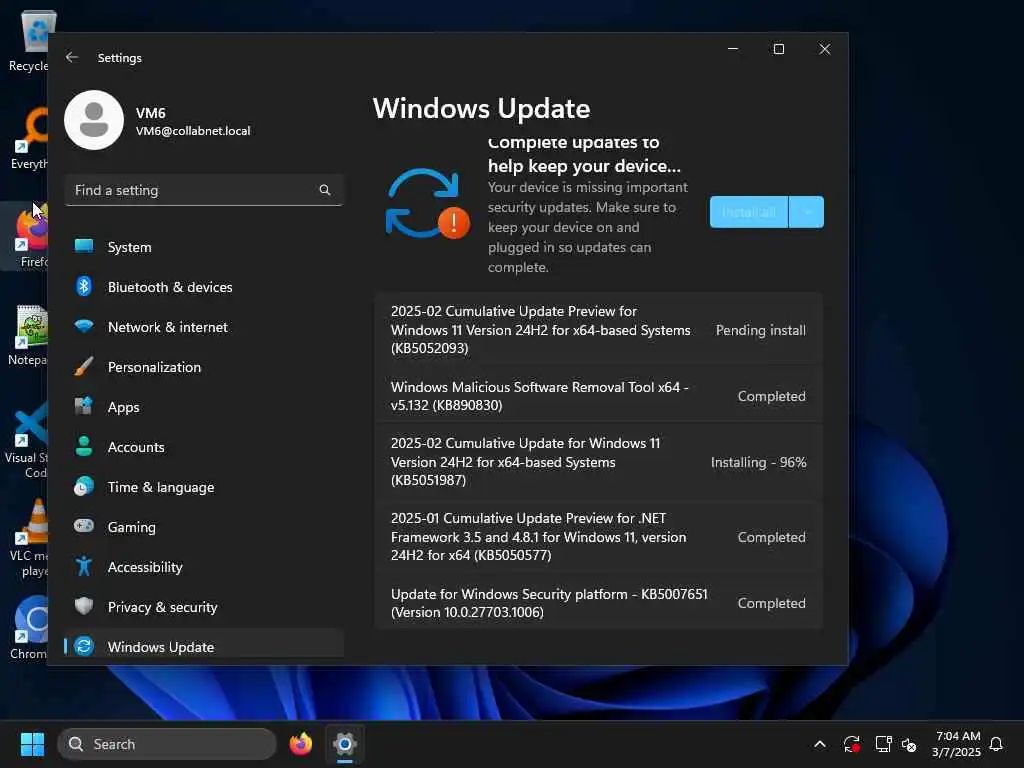Click the update status sync warning icon

point(427,204)
